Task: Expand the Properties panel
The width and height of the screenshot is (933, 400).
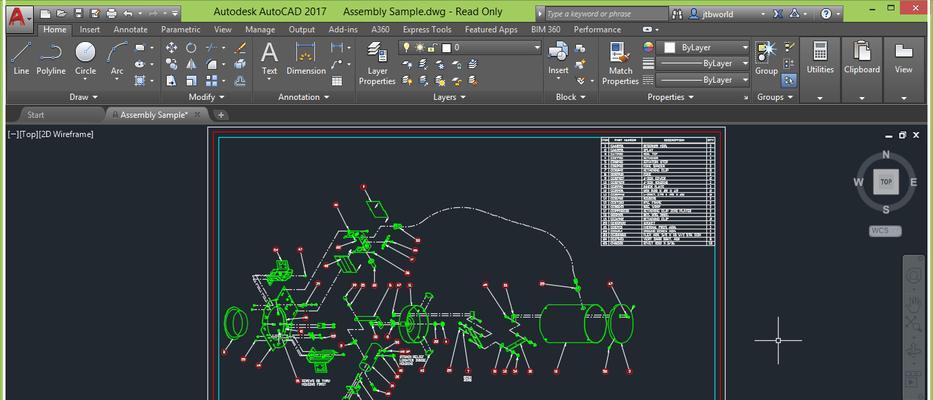Action: [670, 97]
